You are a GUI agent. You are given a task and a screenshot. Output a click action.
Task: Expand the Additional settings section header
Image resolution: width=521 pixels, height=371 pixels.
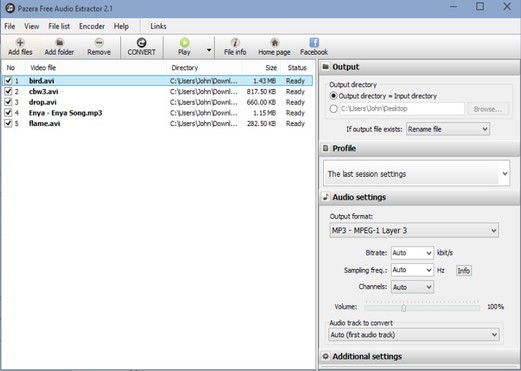tap(419, 356)
